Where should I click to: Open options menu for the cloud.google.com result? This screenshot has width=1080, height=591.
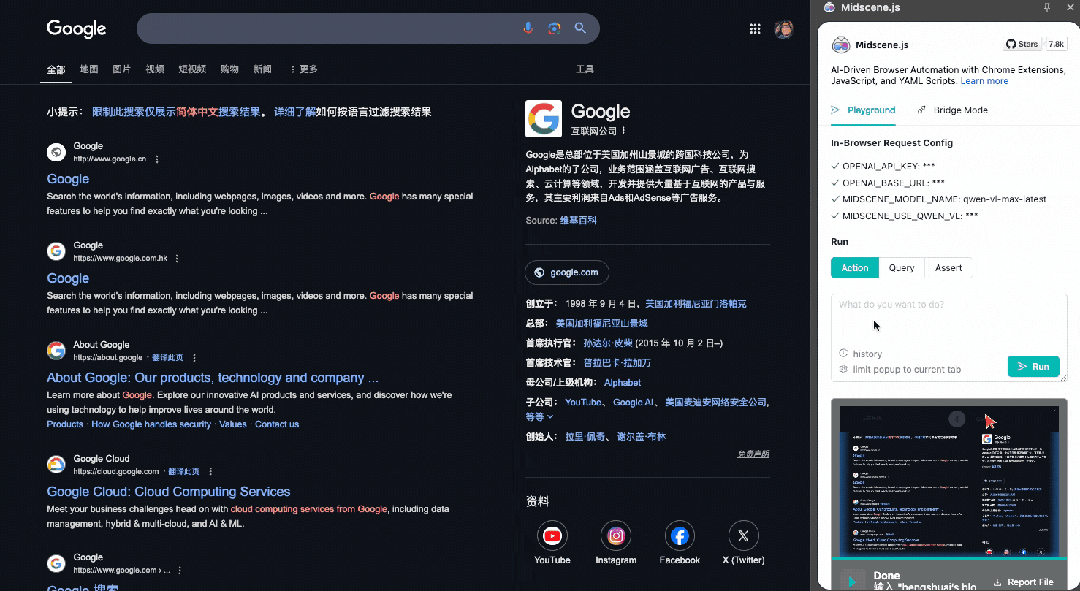pos(210,472)
